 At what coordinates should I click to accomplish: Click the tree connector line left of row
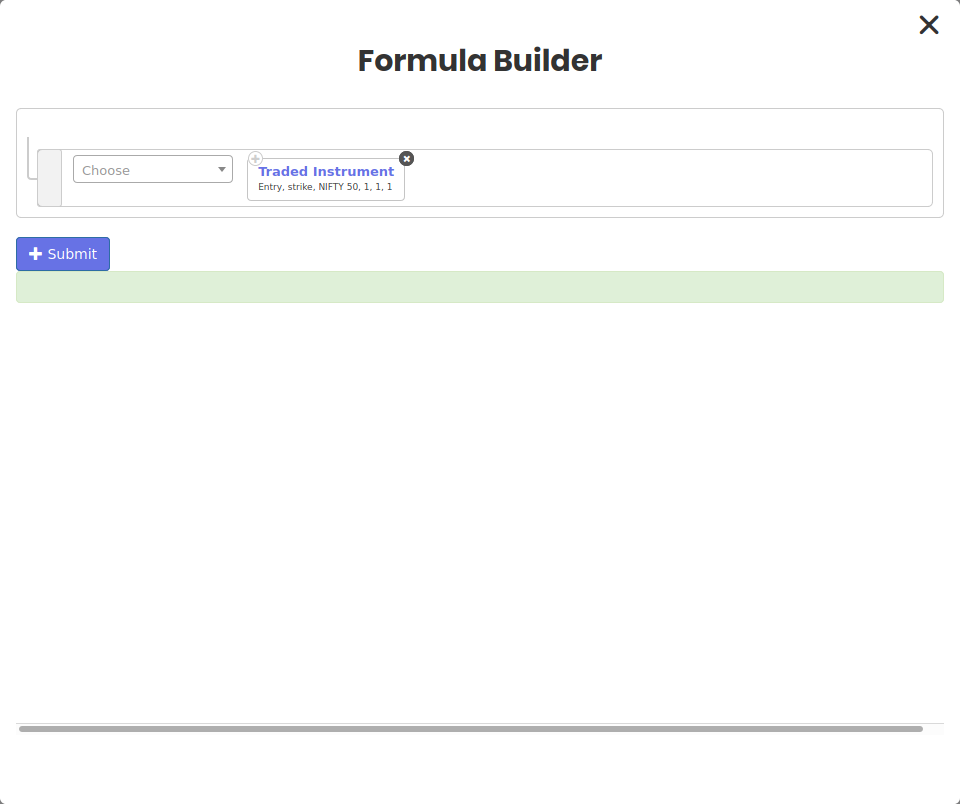[29, 160]
